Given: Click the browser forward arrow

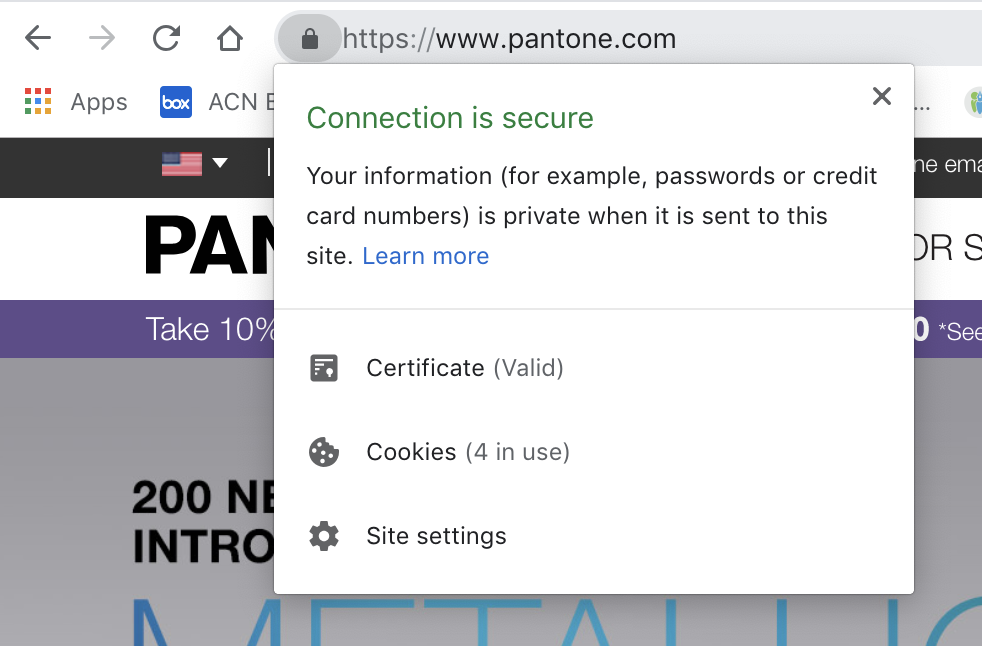Looking at the screenshot, I should point(102,38).
